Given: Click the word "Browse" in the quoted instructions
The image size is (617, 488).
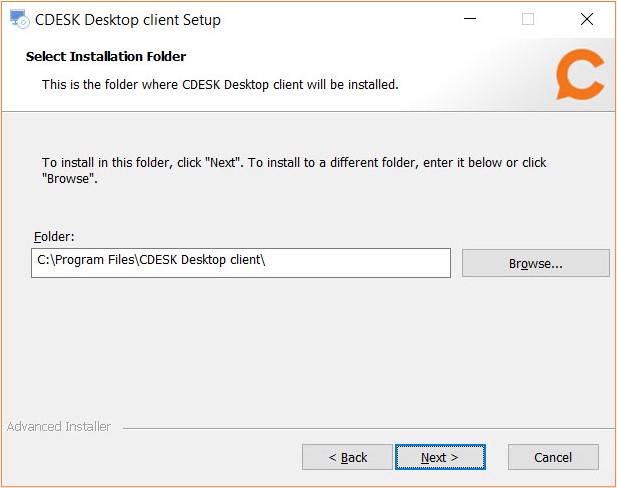Looking at the screenshot, I should (x=68, y=179).
